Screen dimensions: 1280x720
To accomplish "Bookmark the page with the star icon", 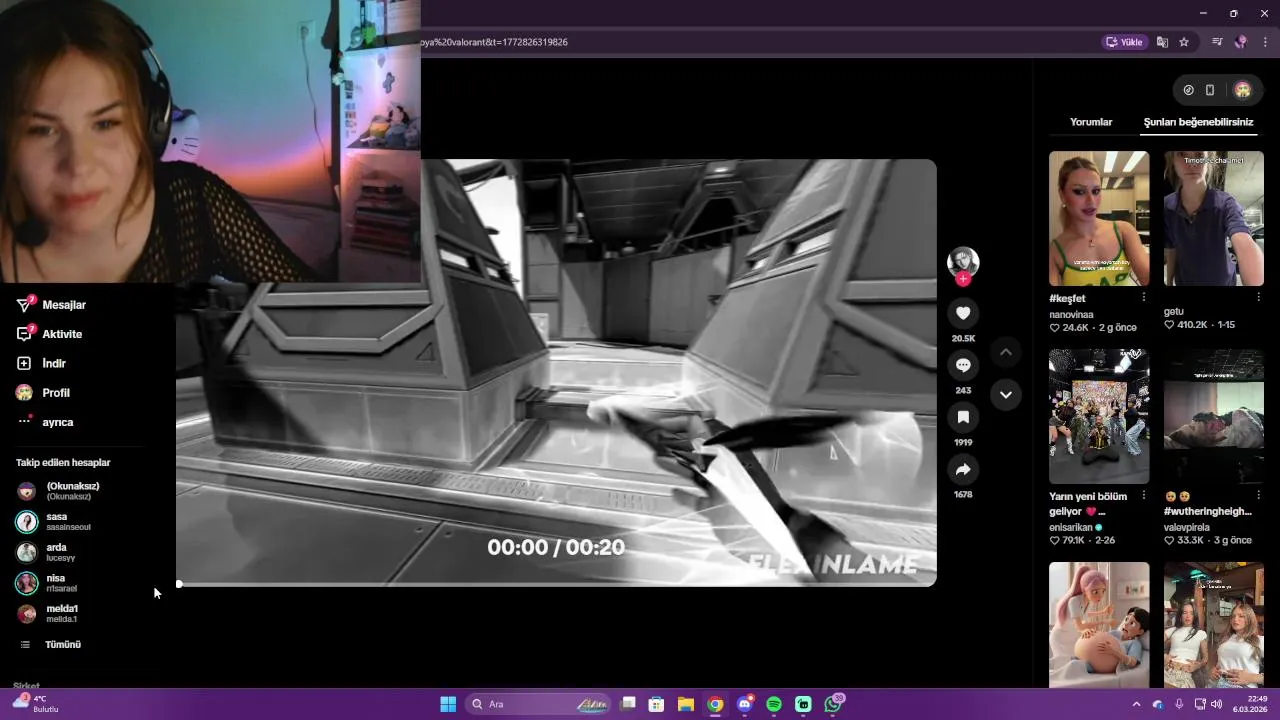I will click(1184, 42).
